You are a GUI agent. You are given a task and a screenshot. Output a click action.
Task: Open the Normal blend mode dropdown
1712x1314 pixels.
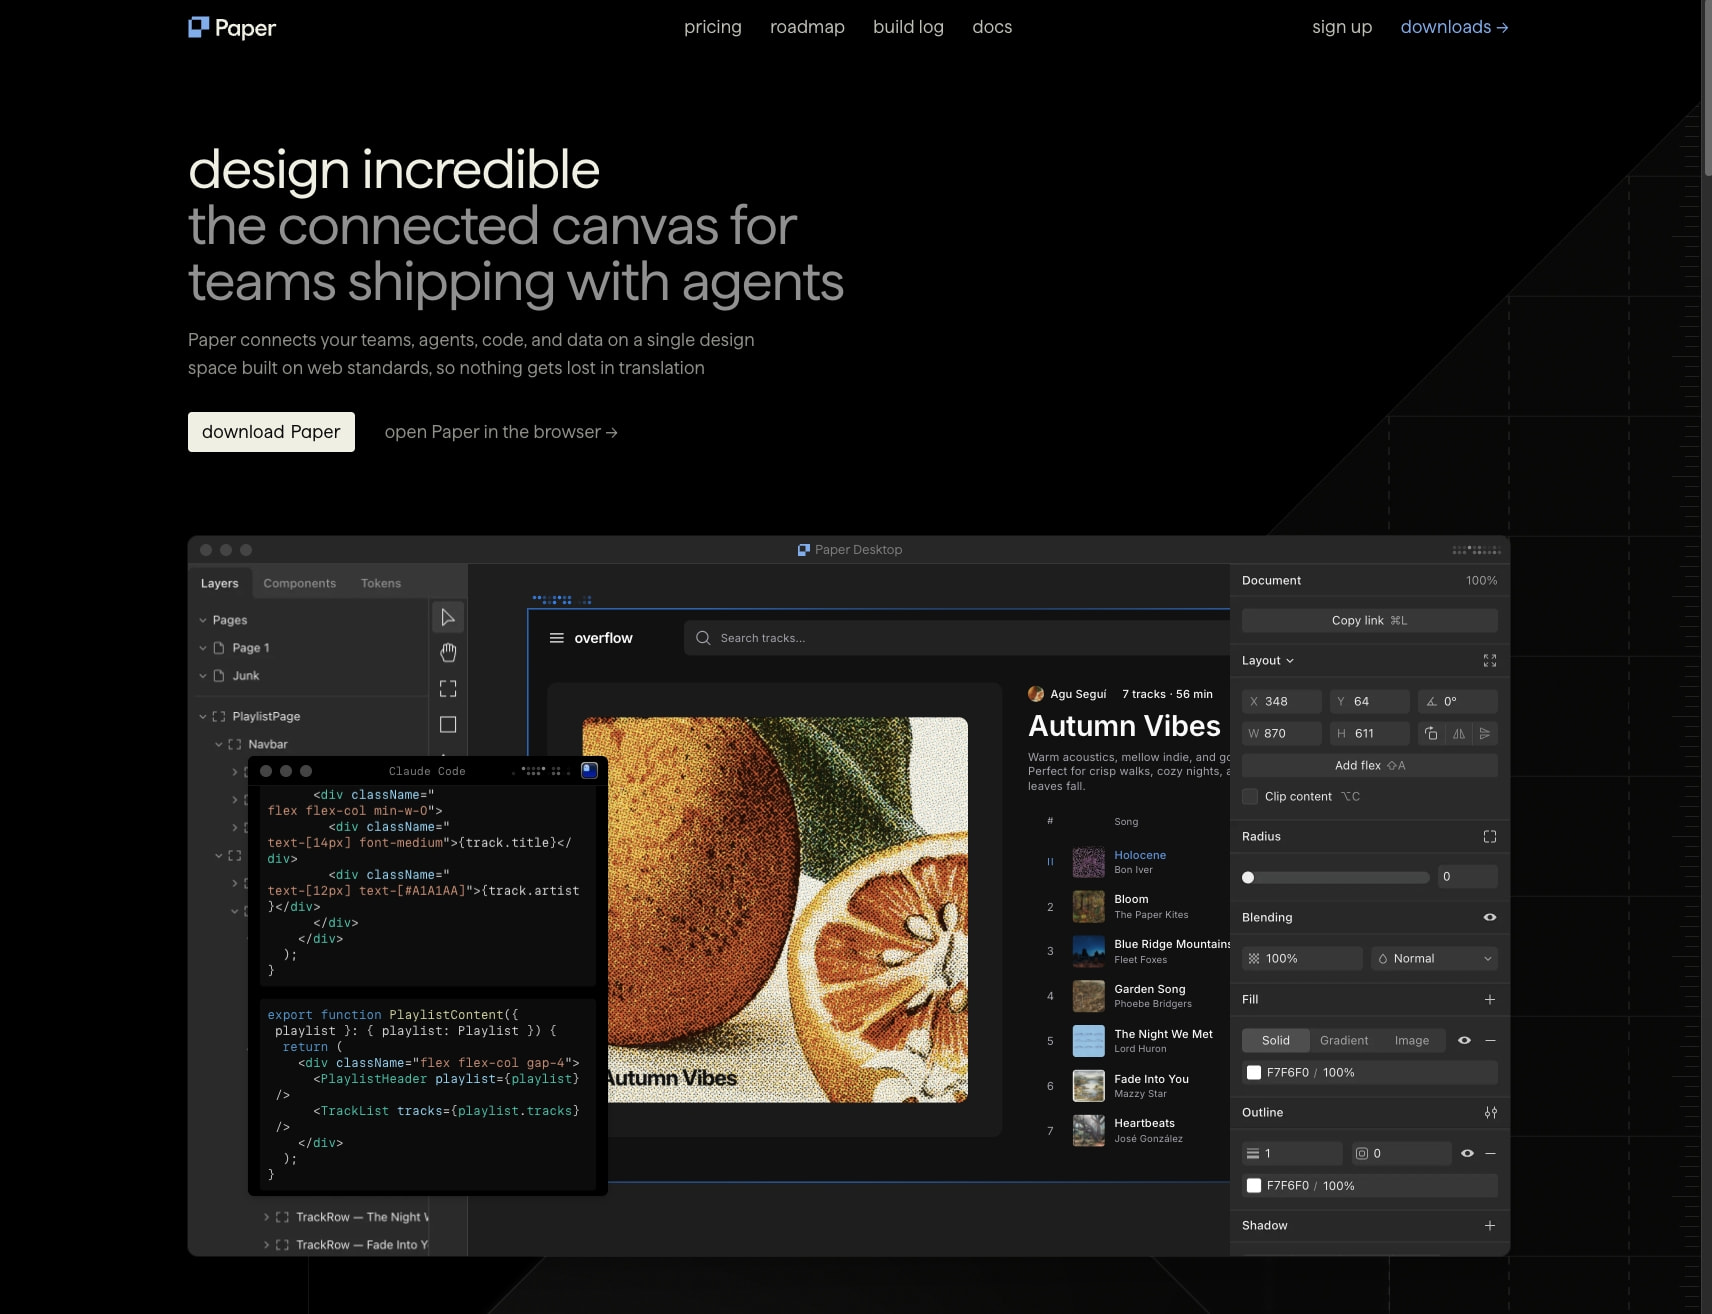click(x=1435, y=959)
